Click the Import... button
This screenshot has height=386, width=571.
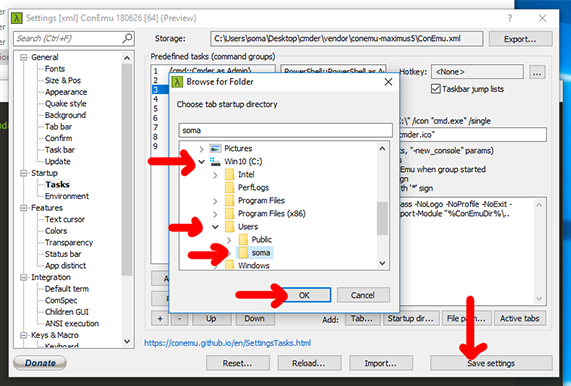381,363
